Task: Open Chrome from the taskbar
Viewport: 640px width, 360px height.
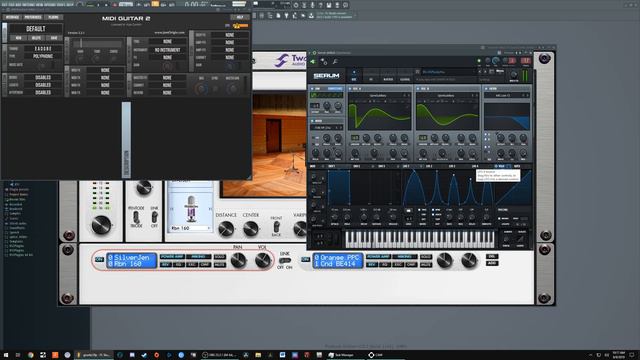Action: click(31, 355)
